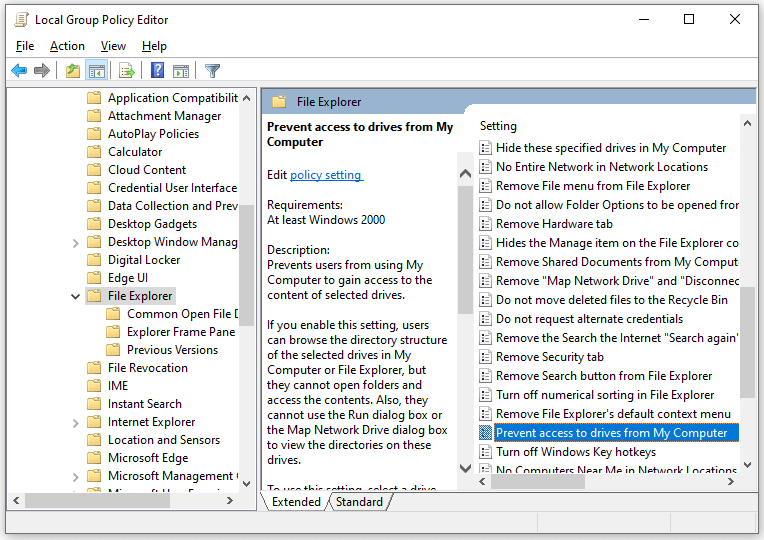Collapse the File Explorer tree node

point(76,296)
